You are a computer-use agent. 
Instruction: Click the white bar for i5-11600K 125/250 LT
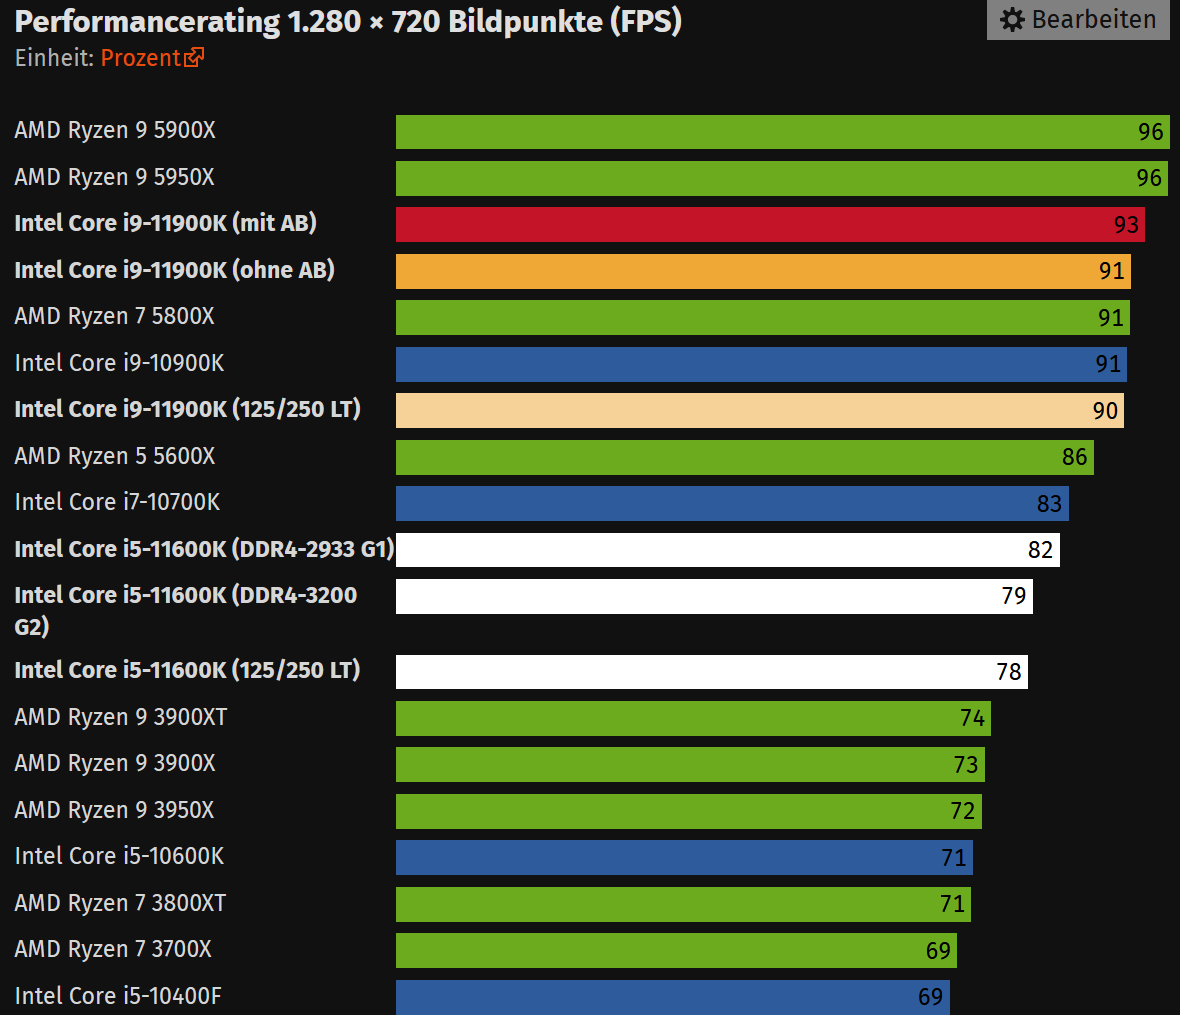[712, 671]
